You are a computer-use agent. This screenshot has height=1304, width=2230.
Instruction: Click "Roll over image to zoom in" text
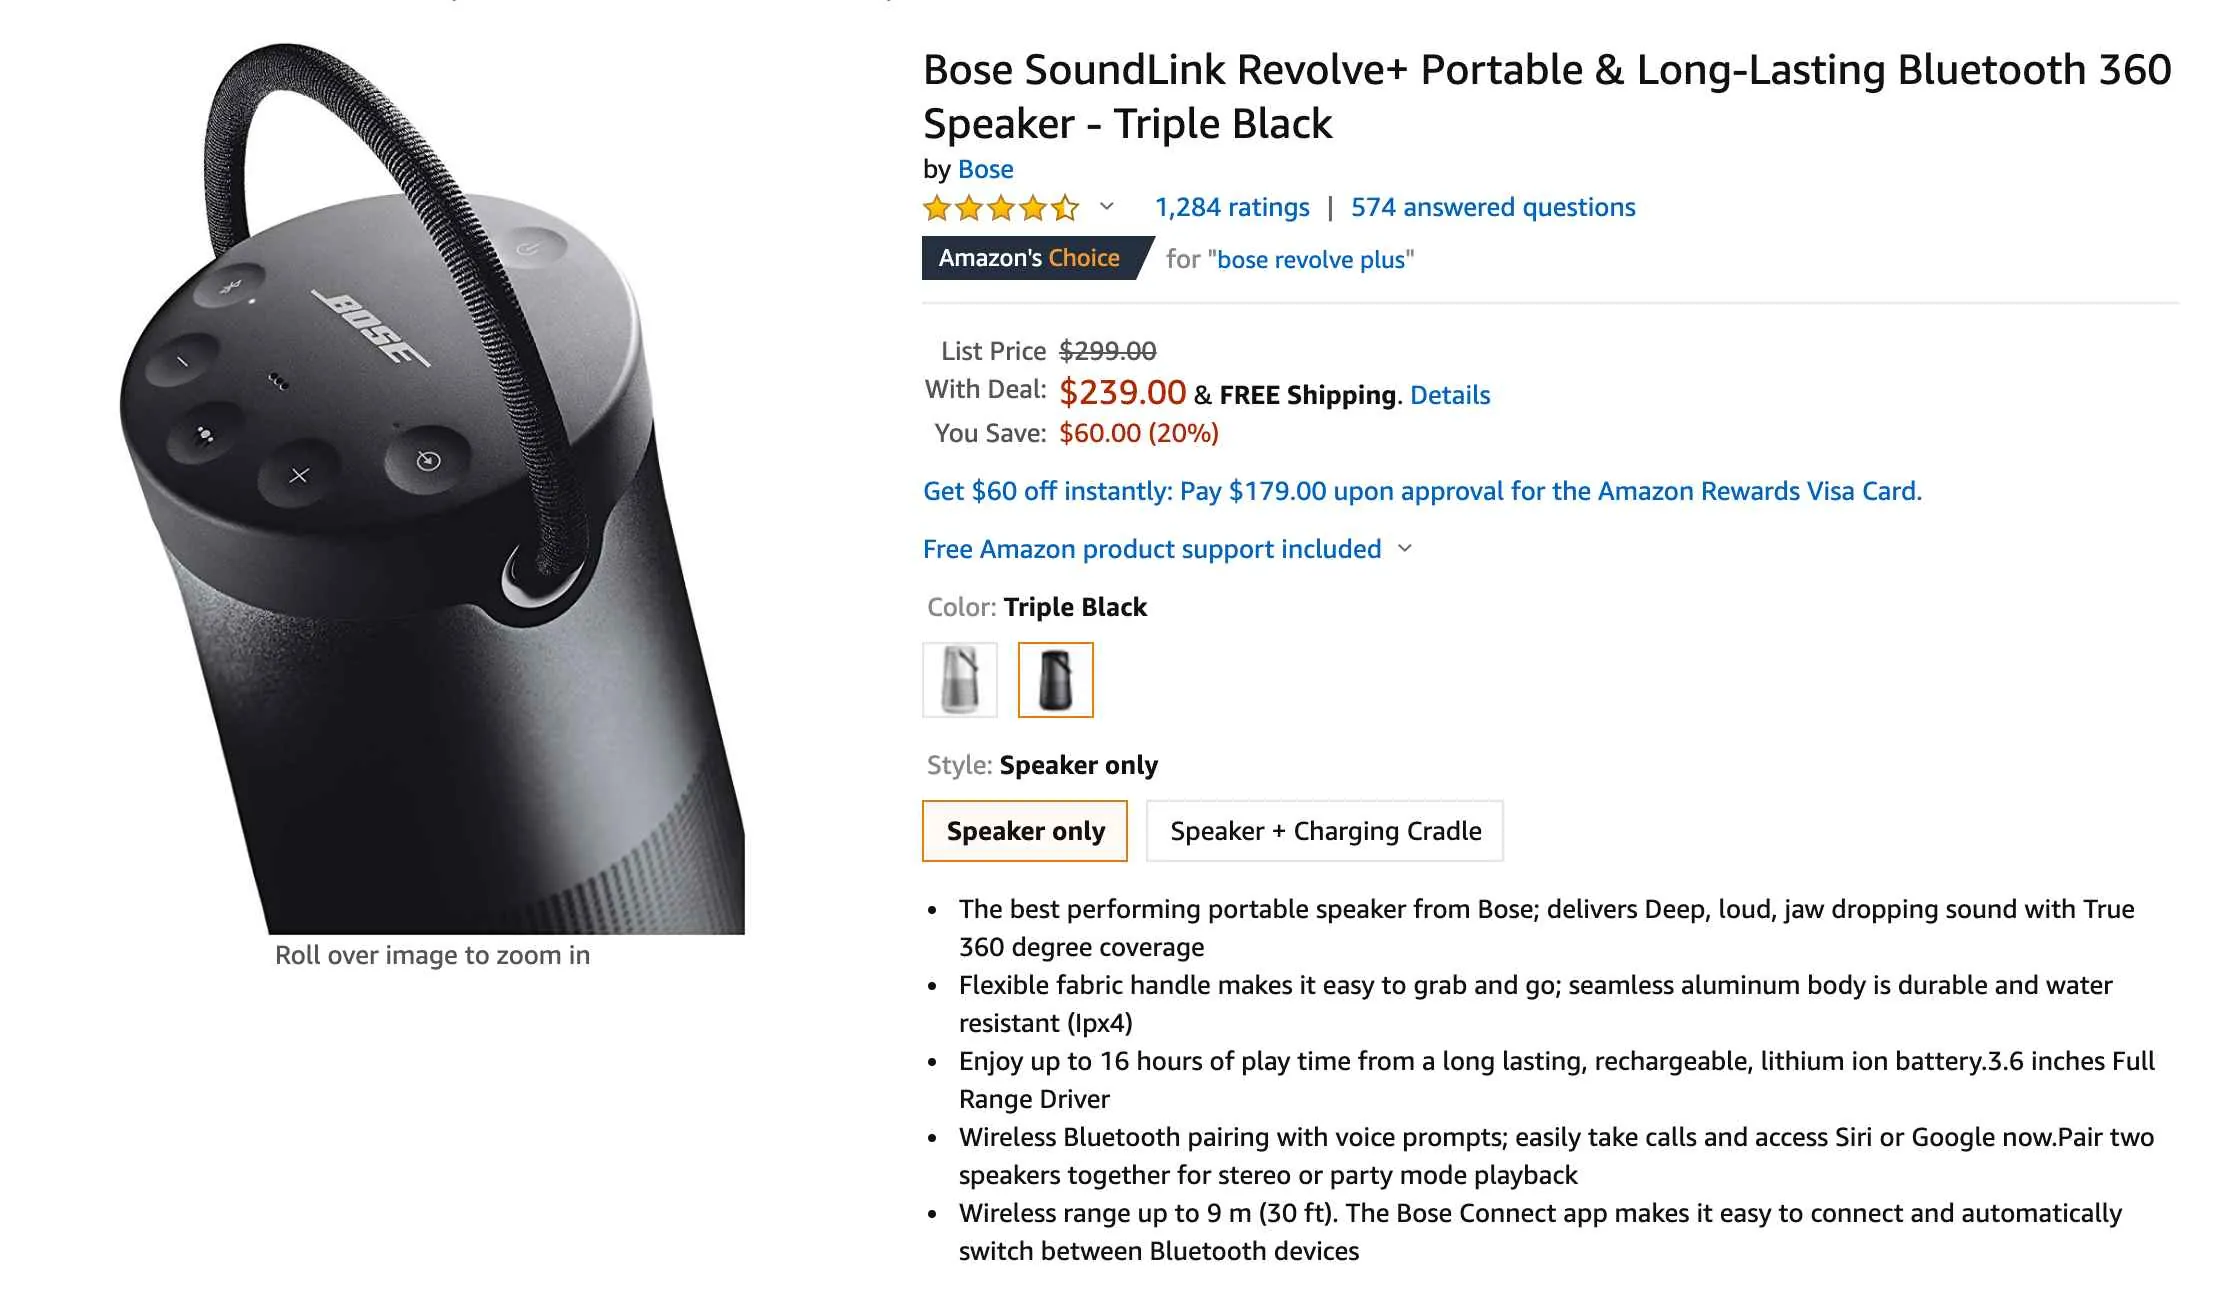[x=433, y=955]
